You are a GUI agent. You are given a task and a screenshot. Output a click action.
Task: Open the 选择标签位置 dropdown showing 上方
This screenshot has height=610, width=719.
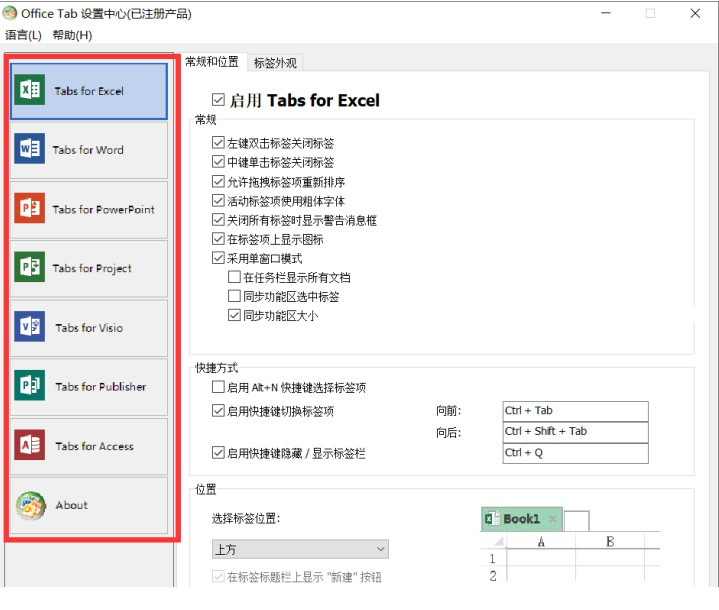click(x=300, y=549)
